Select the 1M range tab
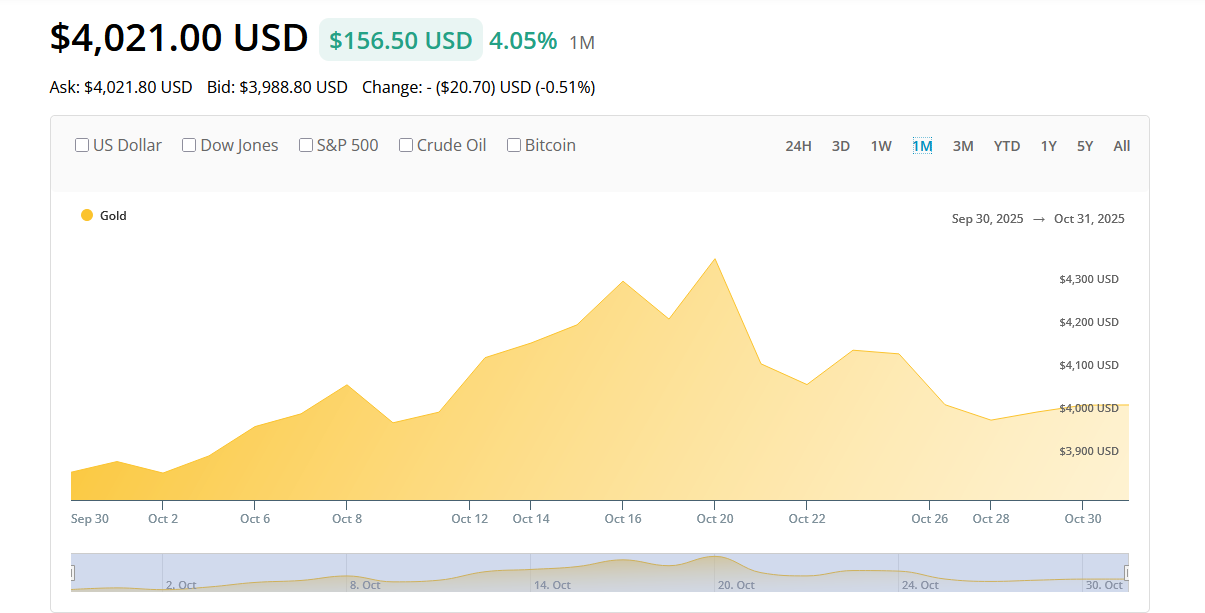The height and width of the screenshot is (613, 1205). click(922, 146)
